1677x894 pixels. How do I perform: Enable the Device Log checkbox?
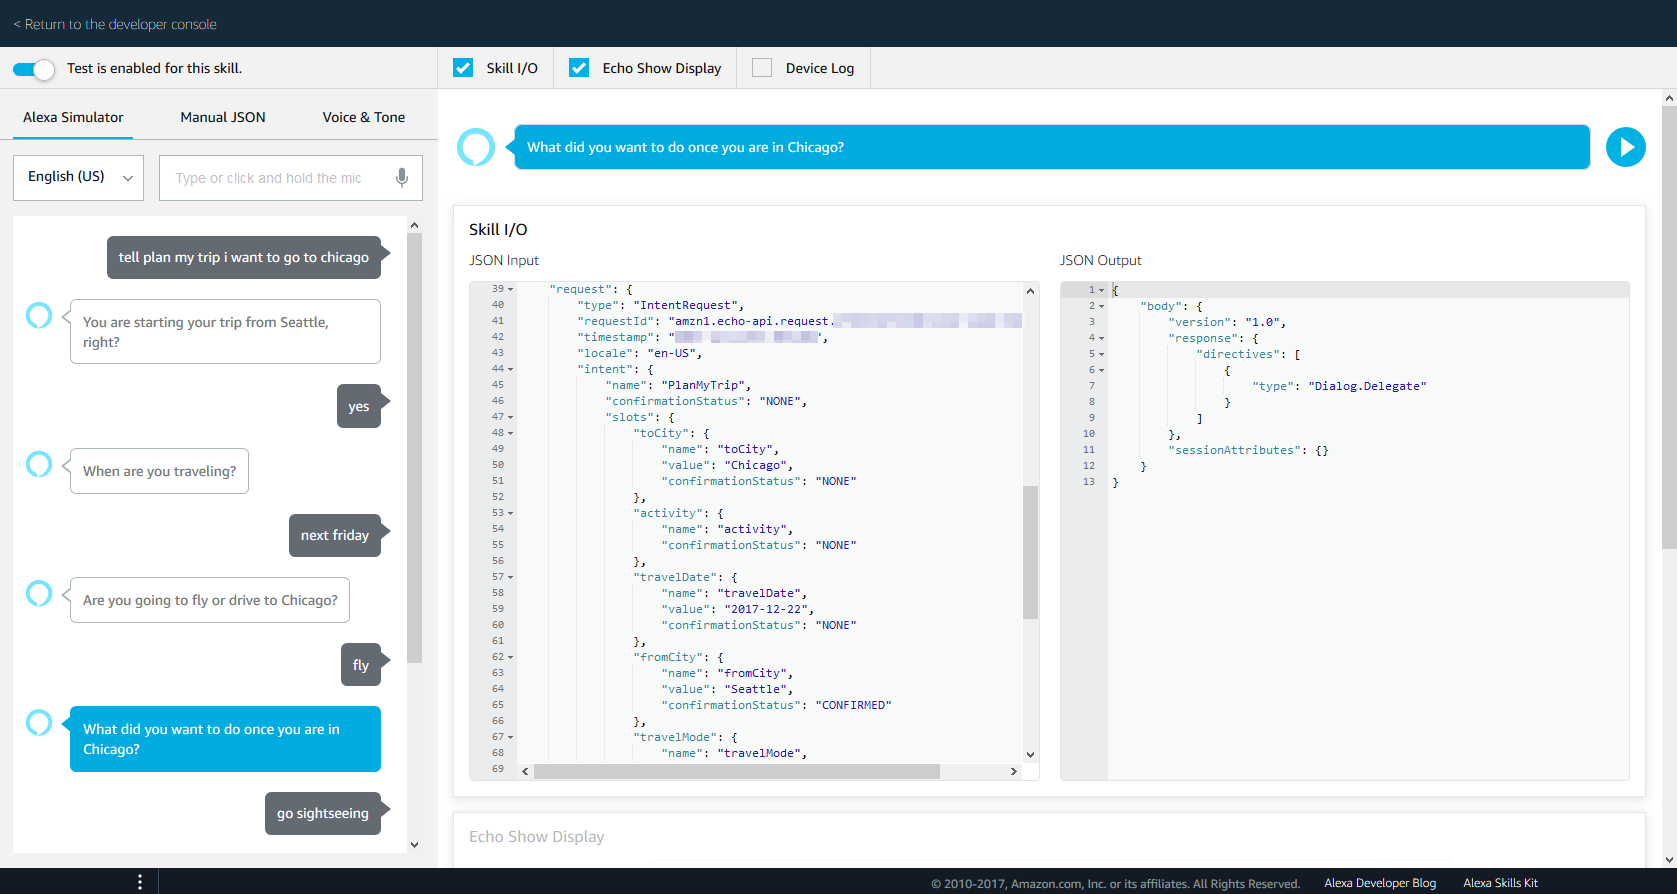point(762,68)
